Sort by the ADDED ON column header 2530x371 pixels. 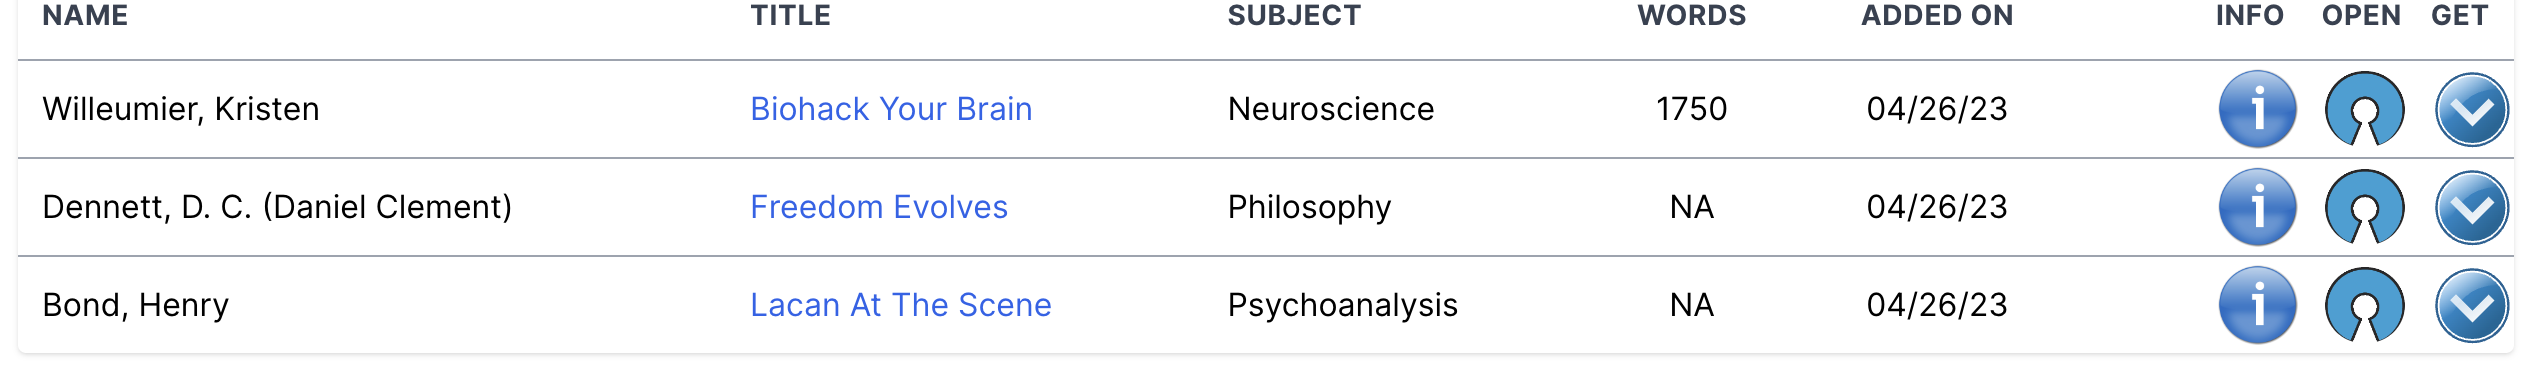pos(1937,16)
